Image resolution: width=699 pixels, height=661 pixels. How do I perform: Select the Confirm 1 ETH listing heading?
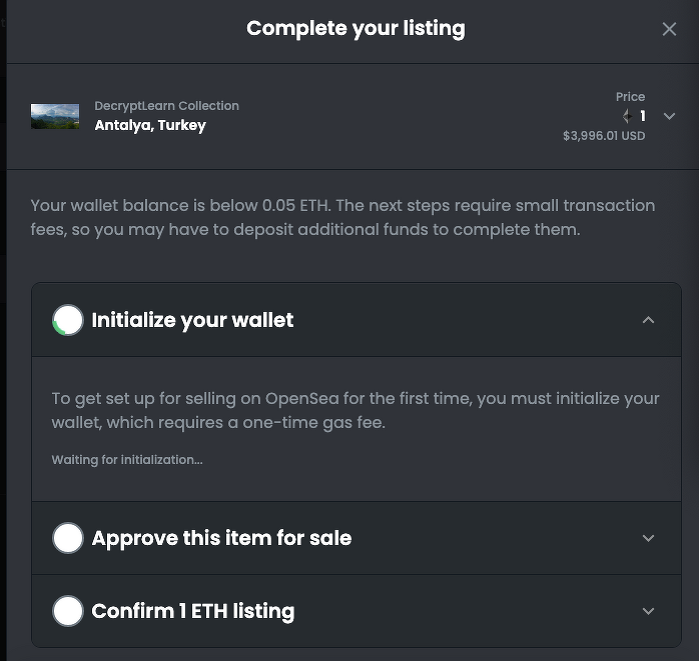click(193, 611)
